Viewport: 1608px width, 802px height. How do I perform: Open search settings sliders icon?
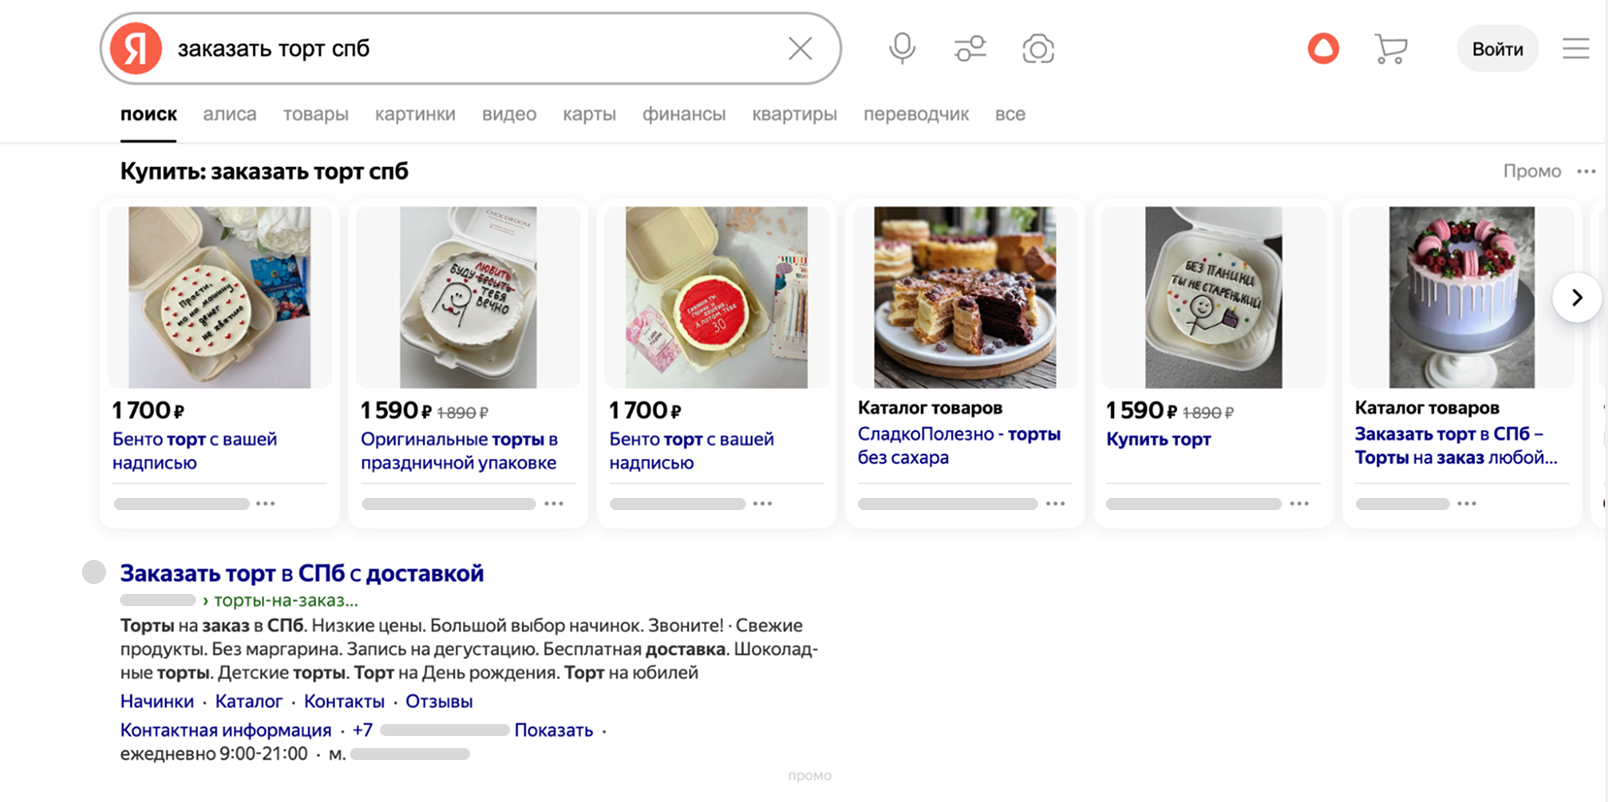[x=970, y=48]
